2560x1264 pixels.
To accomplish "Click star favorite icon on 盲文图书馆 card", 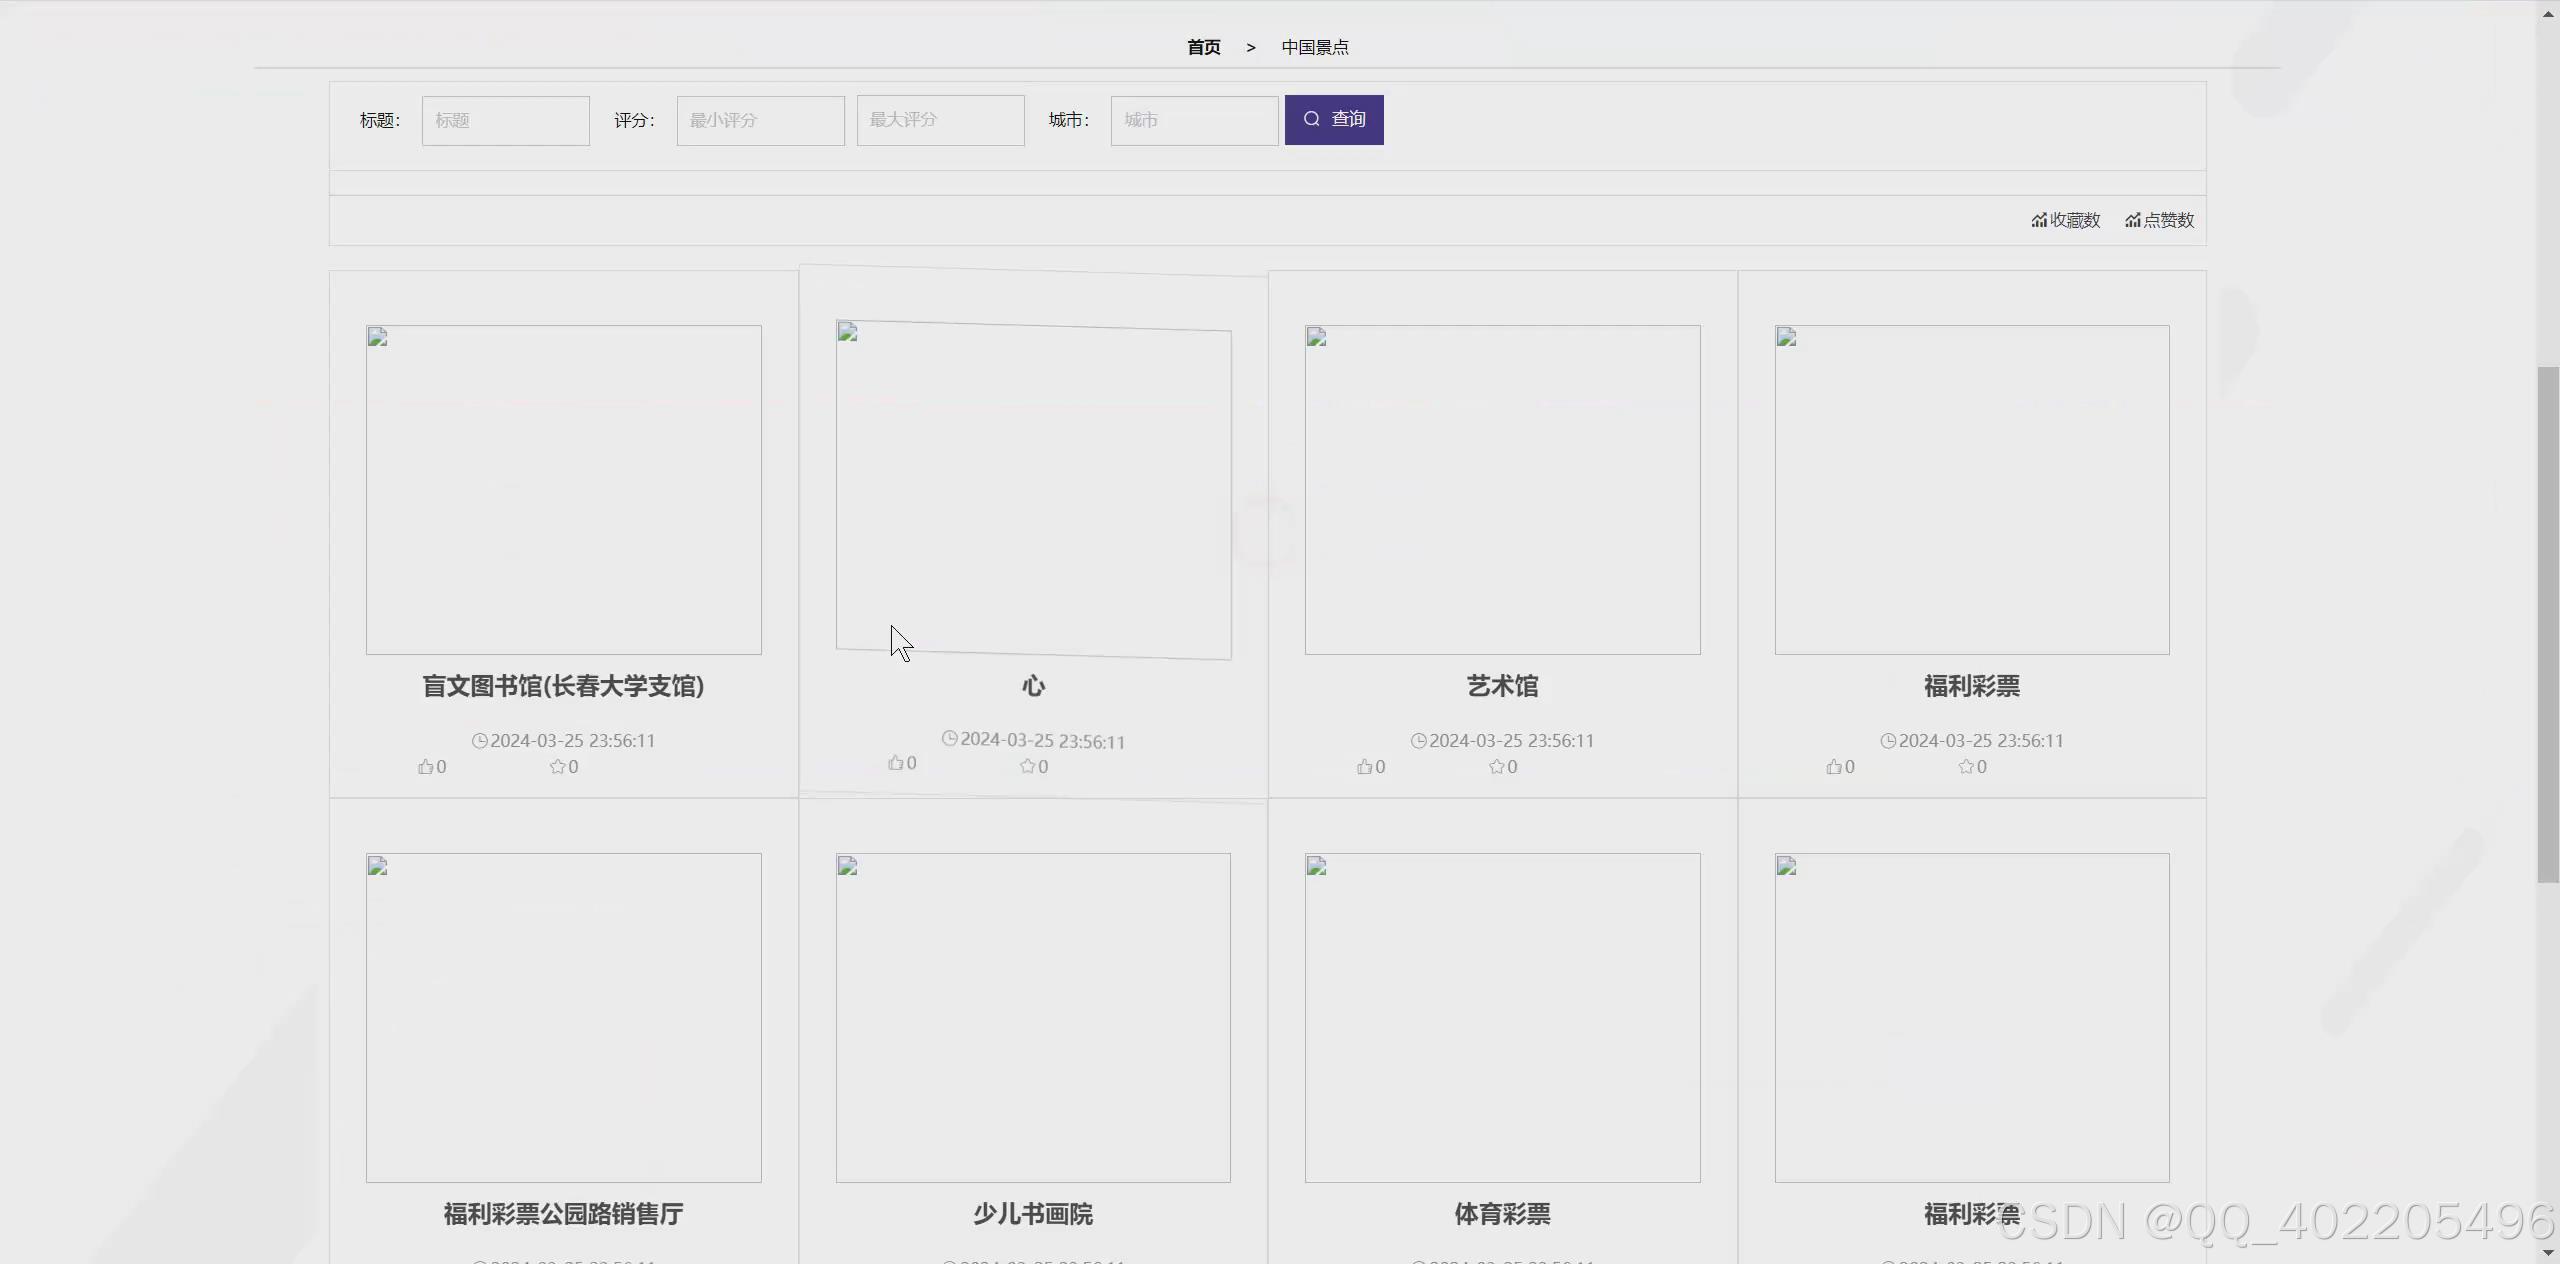I will (557, 767).
